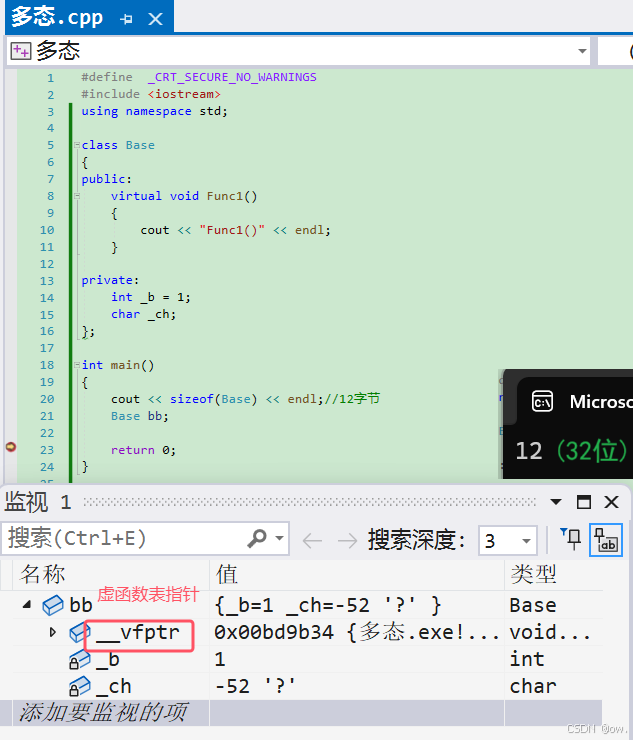Viewport: 633px width, 740px height.
Task: Go to next search result arrow
Action: (347, 540)
